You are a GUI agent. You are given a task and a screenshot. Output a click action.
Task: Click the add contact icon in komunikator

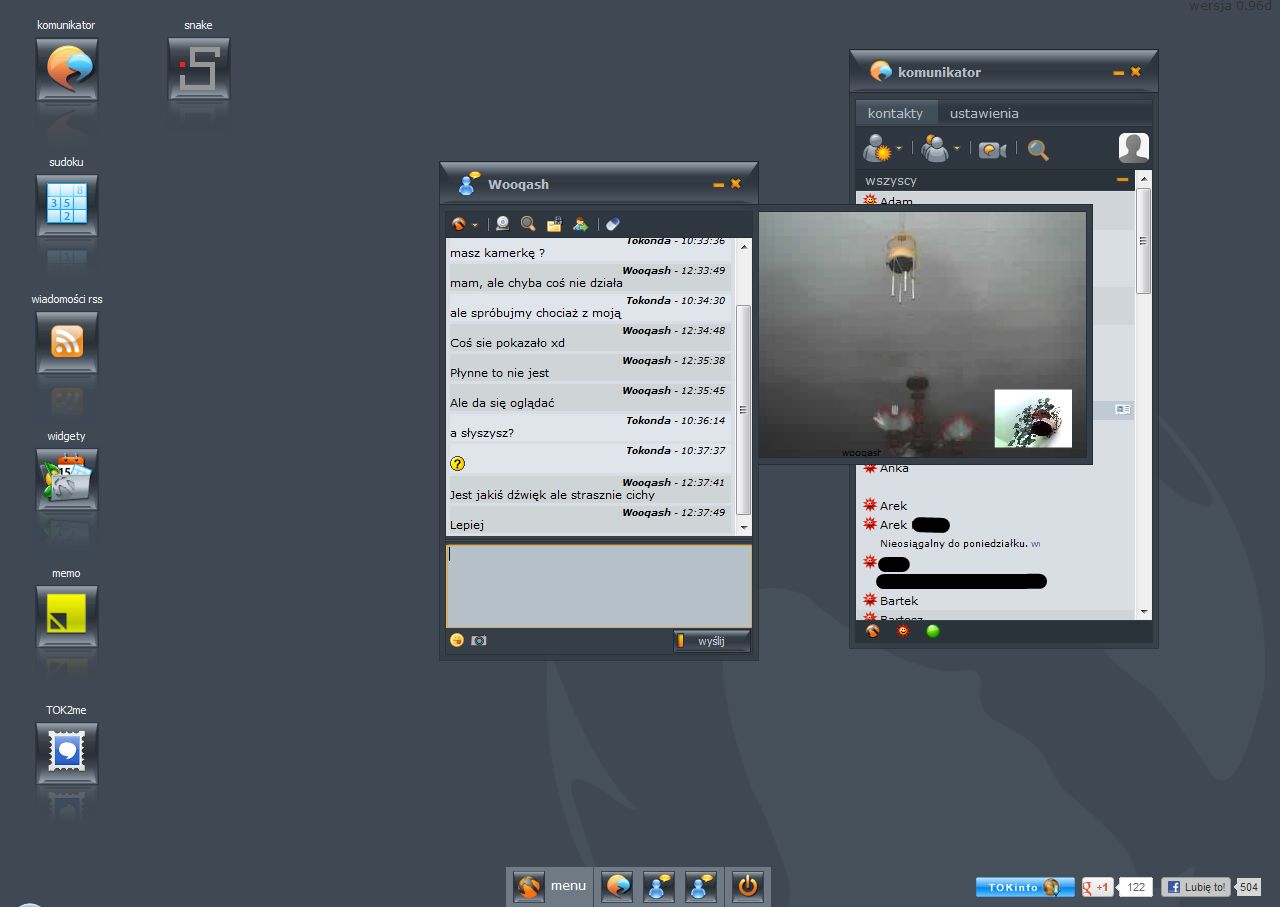coord(877,149)
